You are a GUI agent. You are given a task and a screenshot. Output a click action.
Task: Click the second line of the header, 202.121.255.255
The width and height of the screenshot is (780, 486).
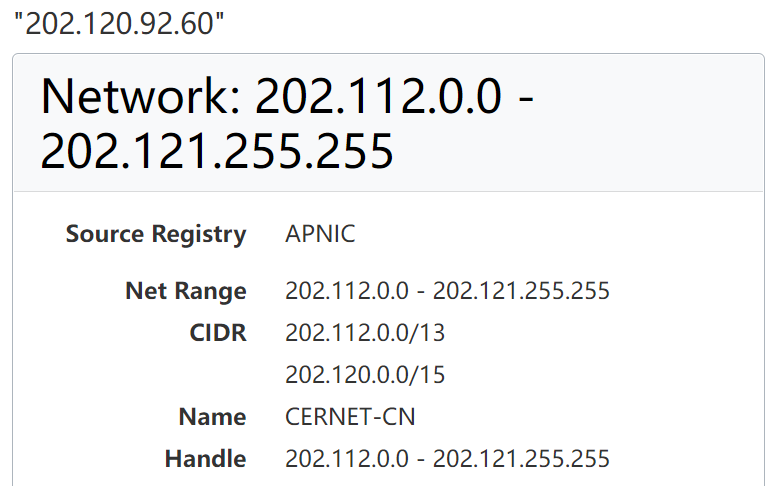pos(217,150)
